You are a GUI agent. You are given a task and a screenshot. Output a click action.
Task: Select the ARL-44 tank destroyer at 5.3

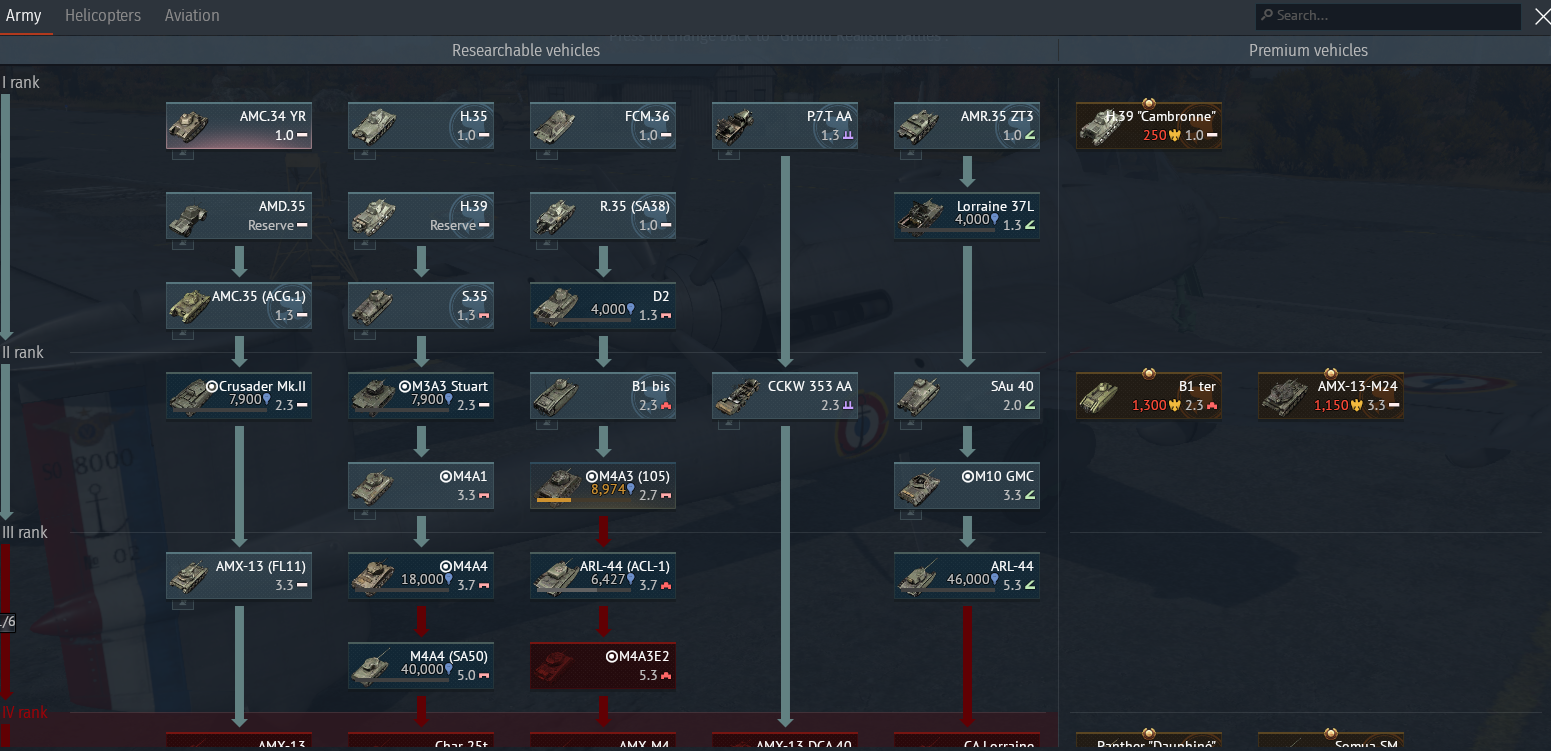tap(967, 576)
